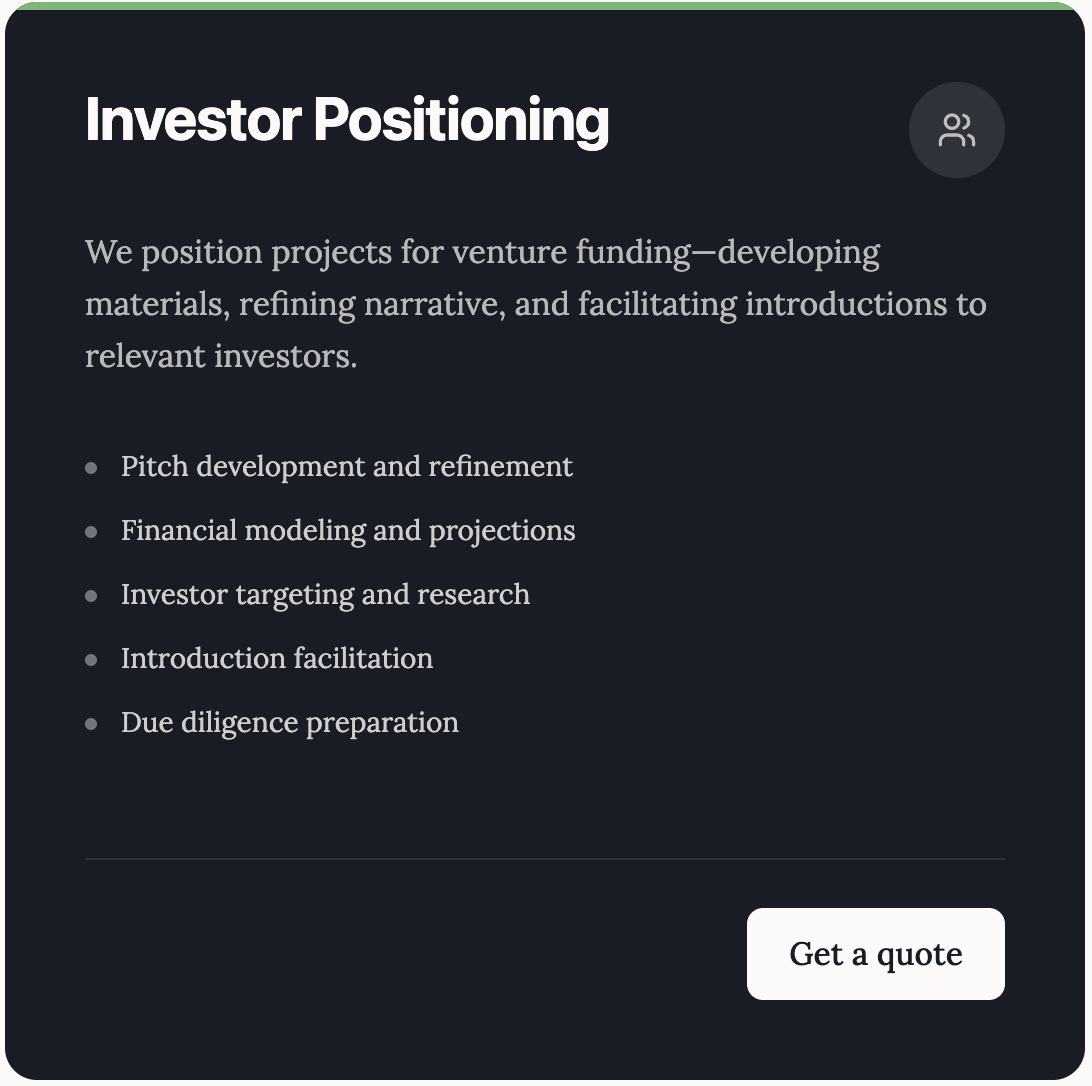
Task: Click Introduction facilitation list item
Action: coord(259,659)
